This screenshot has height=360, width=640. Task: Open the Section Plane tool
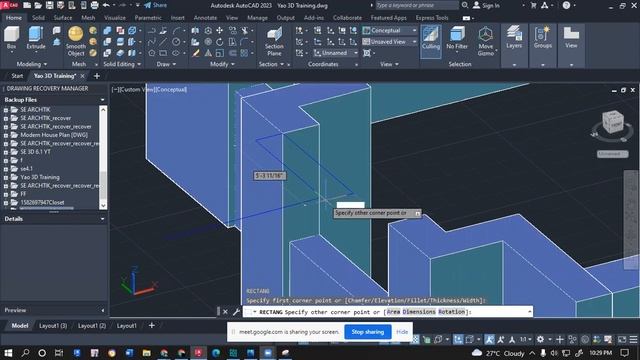(x=274, y=41)
